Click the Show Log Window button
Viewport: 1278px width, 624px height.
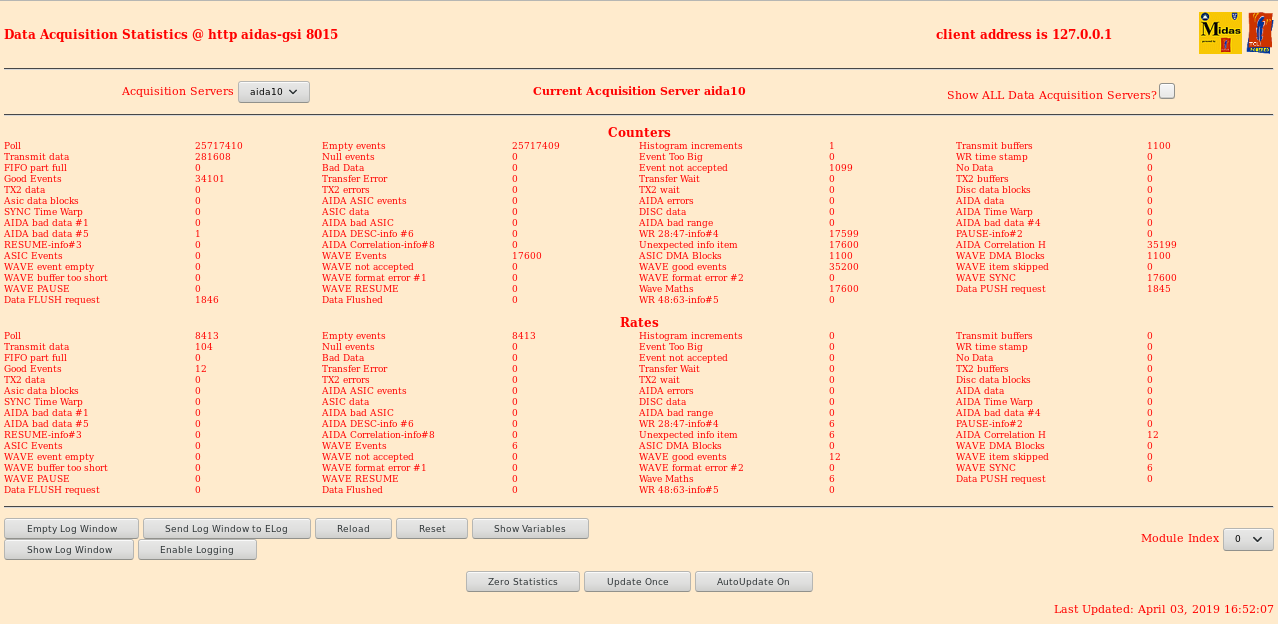coord(69,550)
